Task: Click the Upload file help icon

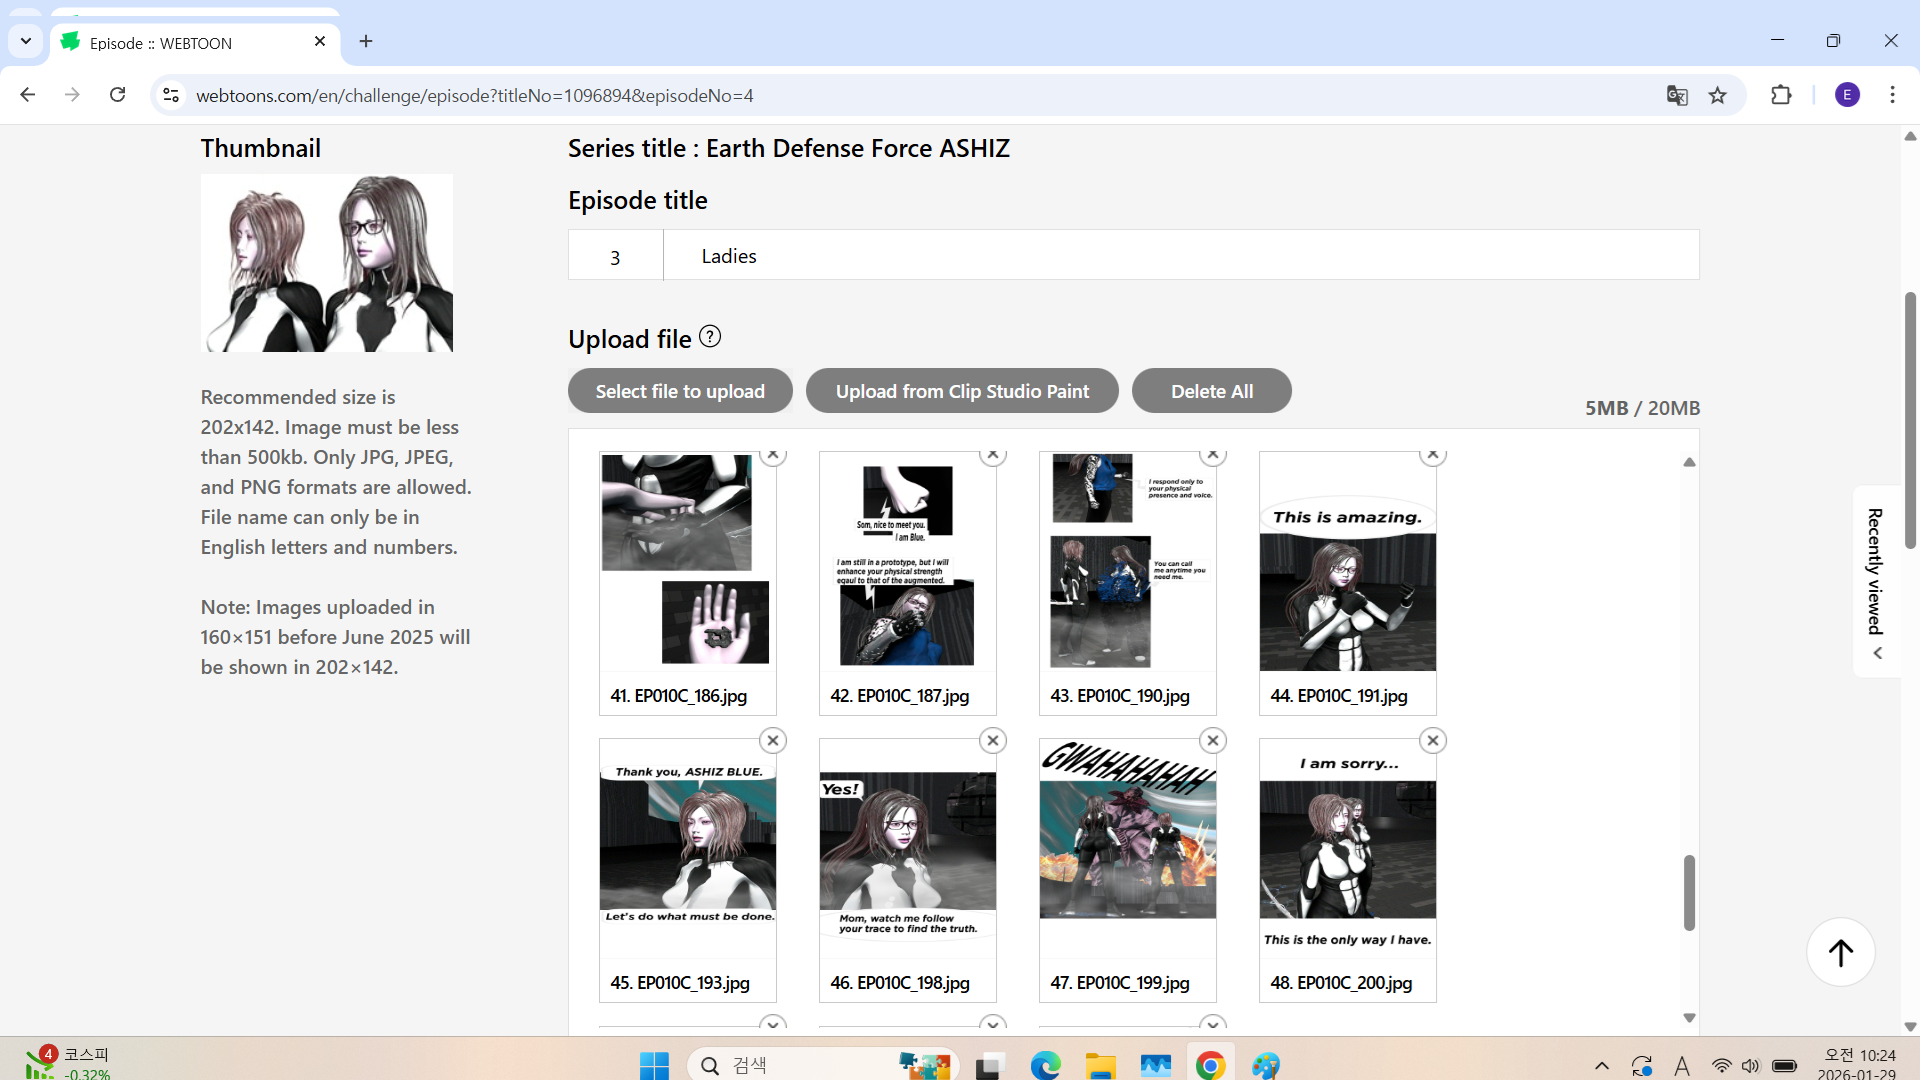Action: [x=710, y=337]
